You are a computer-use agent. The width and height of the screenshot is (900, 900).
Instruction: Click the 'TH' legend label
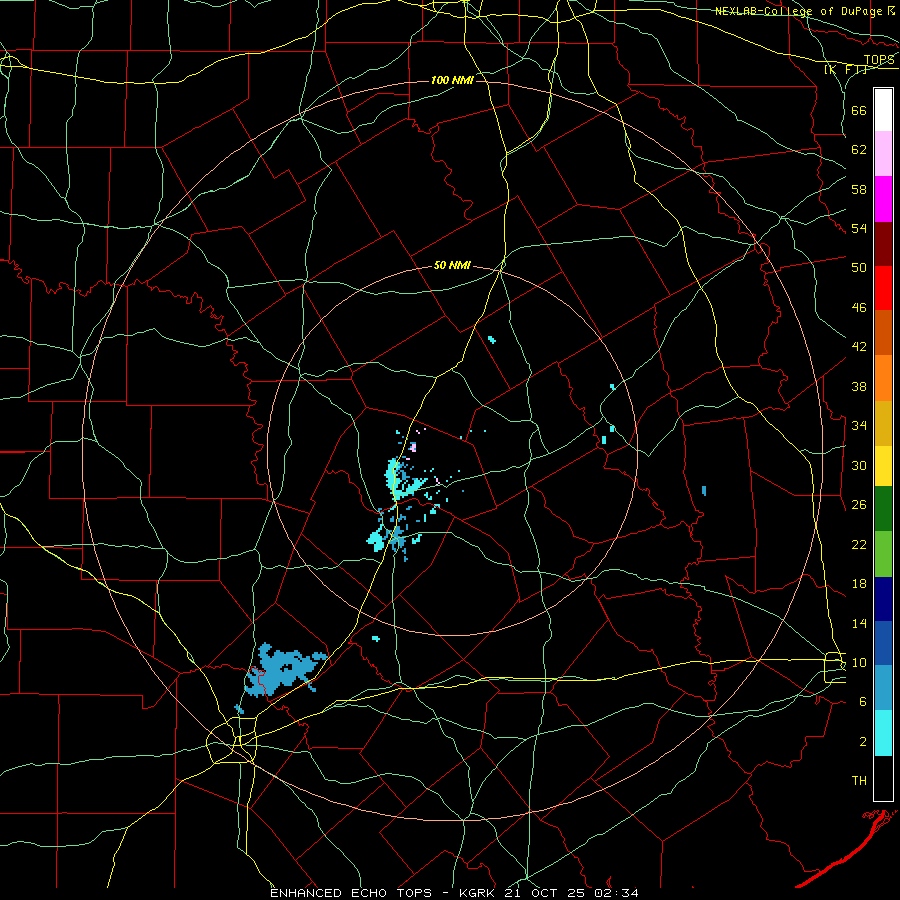[x=859, y=781]
